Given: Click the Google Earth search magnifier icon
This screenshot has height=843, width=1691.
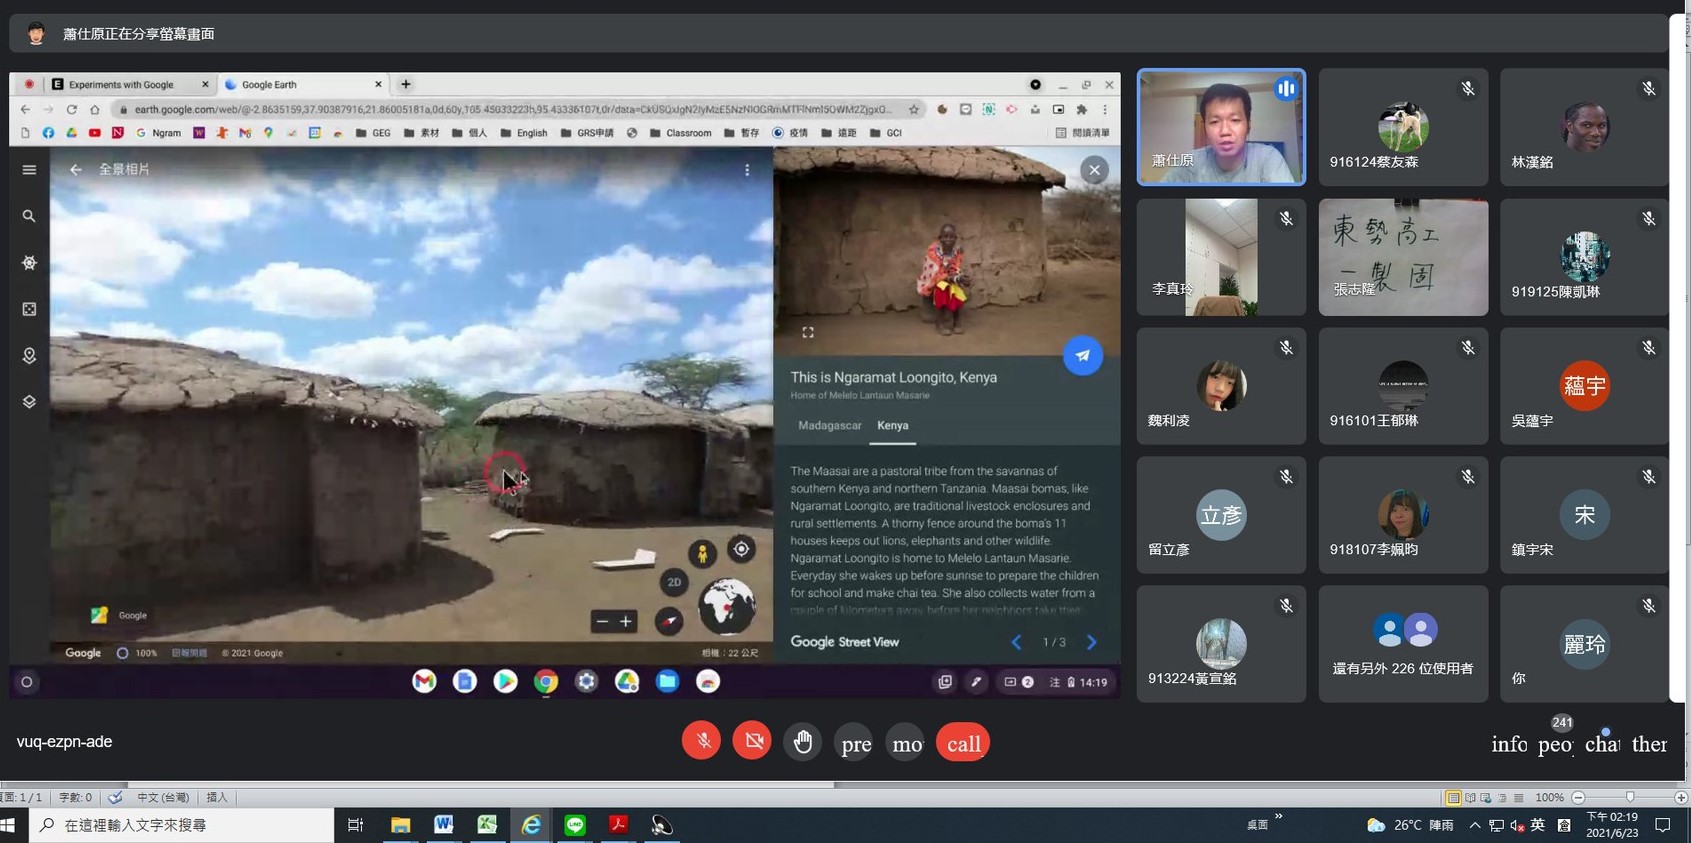Looking at the screenshot, I should coord(29,216).
